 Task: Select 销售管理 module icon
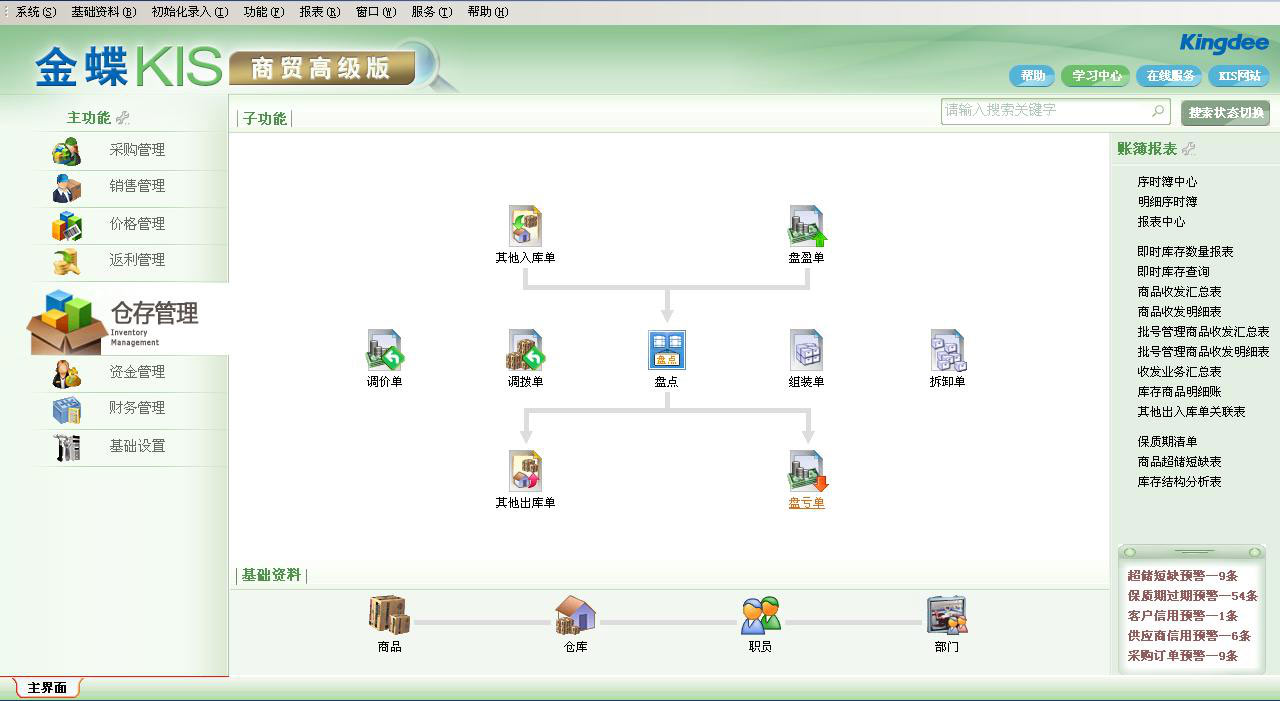pos(66,187)
